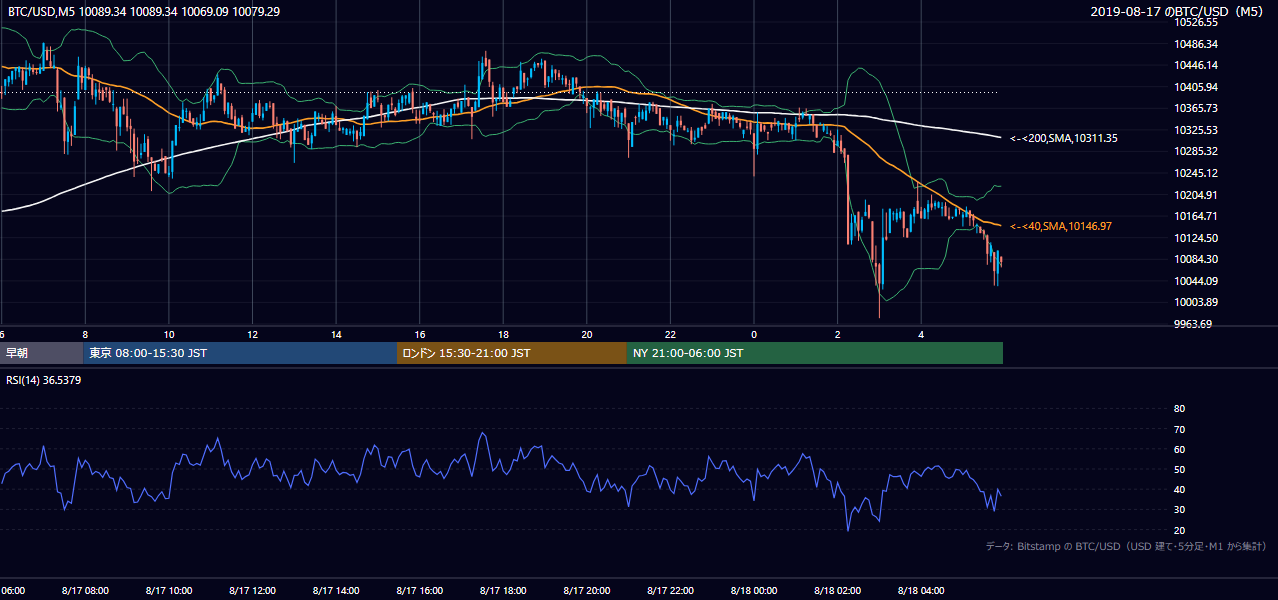The image size is (1278, 600).
Task: Click RSI axis level 50
Action: pos(1179,469)
